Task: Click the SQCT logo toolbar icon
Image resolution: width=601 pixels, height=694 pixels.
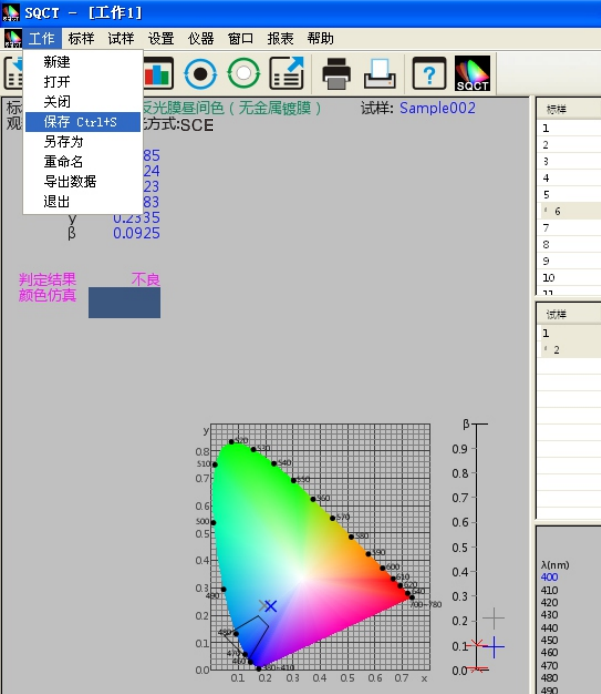Action: (472, 73)
